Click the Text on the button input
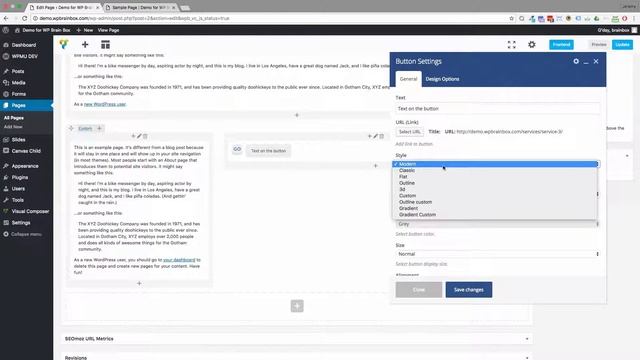 tap(498, 109)
